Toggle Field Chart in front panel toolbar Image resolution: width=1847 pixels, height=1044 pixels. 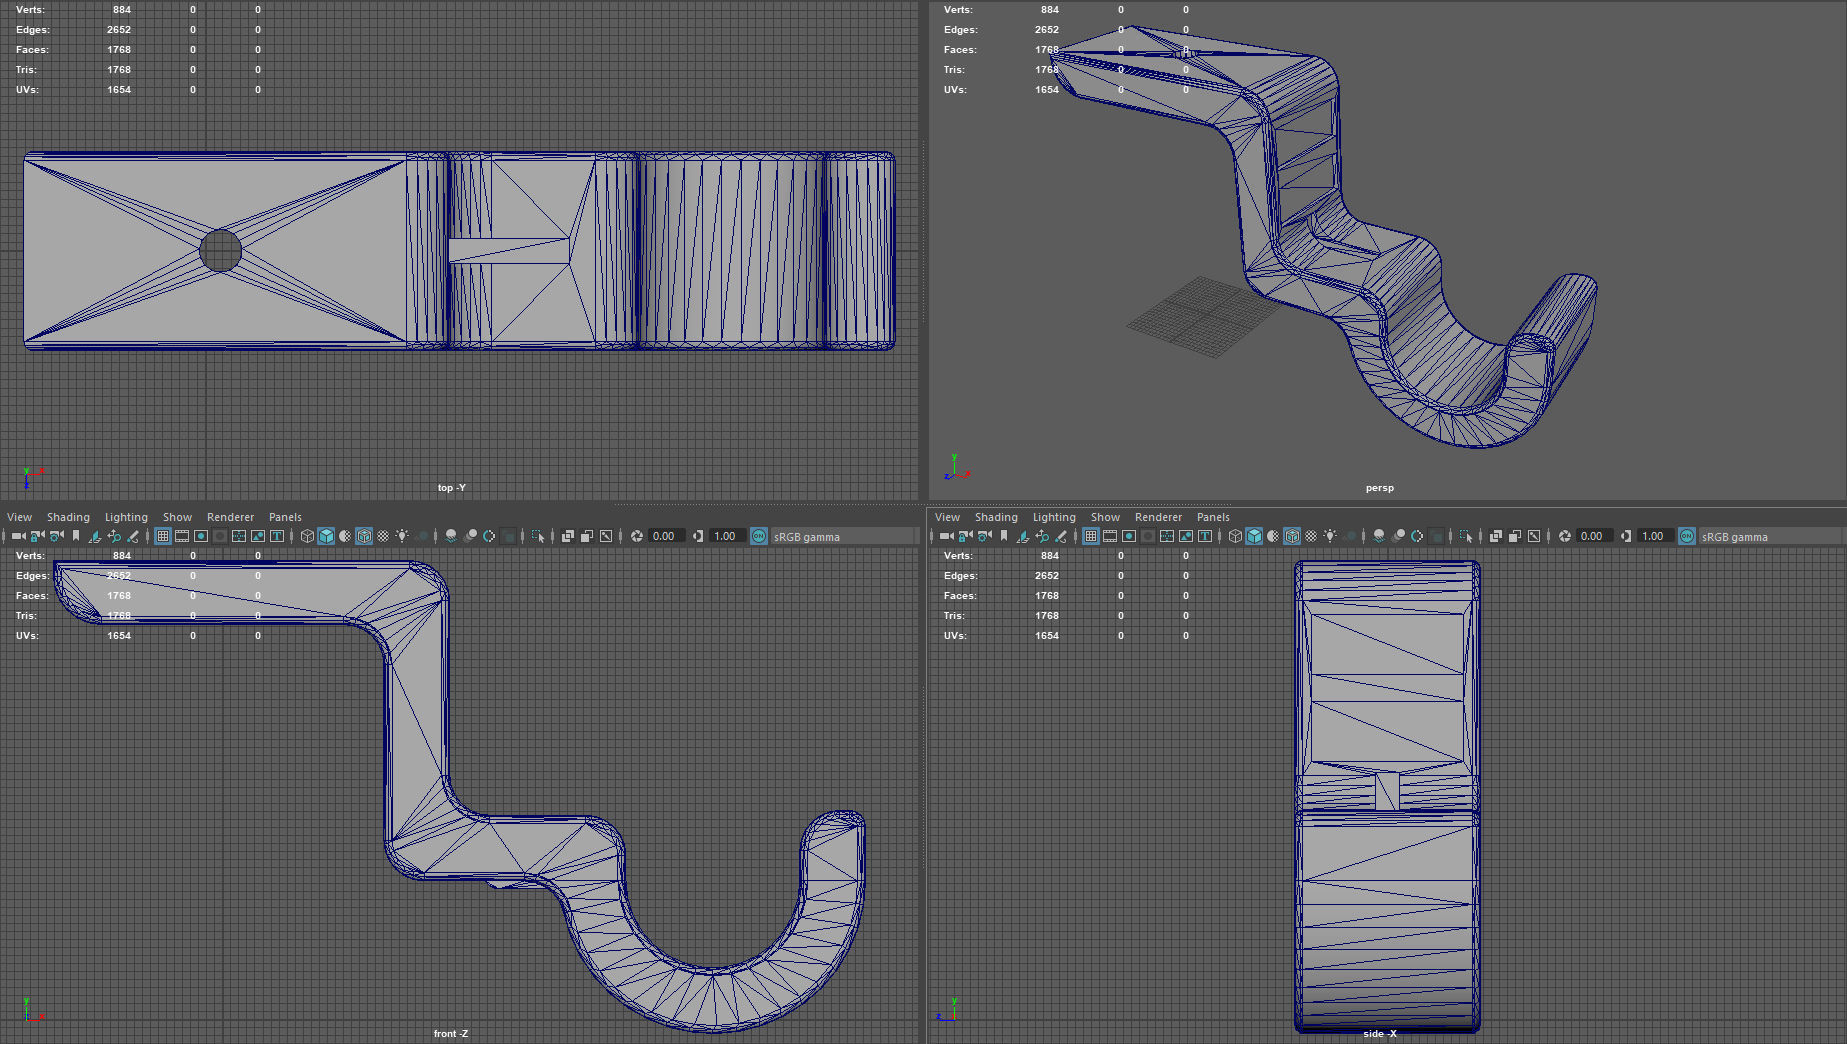(x=239, y=536)
